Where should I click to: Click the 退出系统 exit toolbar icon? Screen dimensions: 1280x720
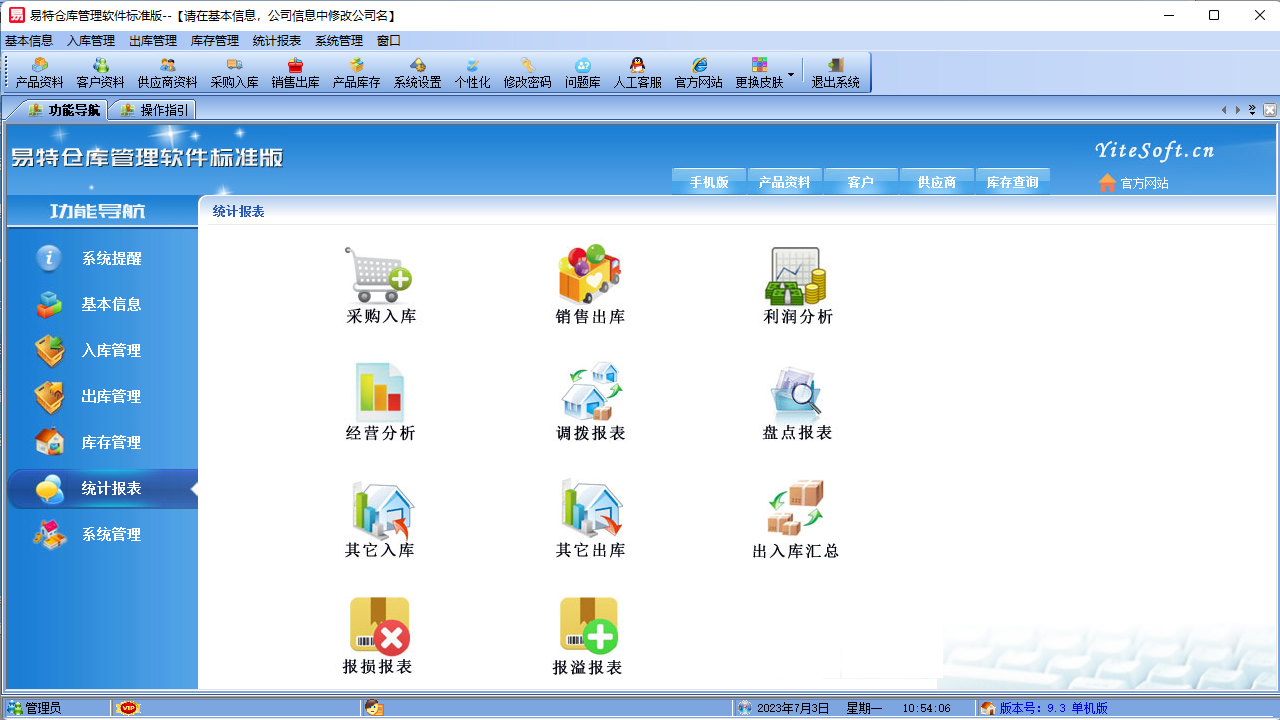pyautogui.click(x=835, y=73)
